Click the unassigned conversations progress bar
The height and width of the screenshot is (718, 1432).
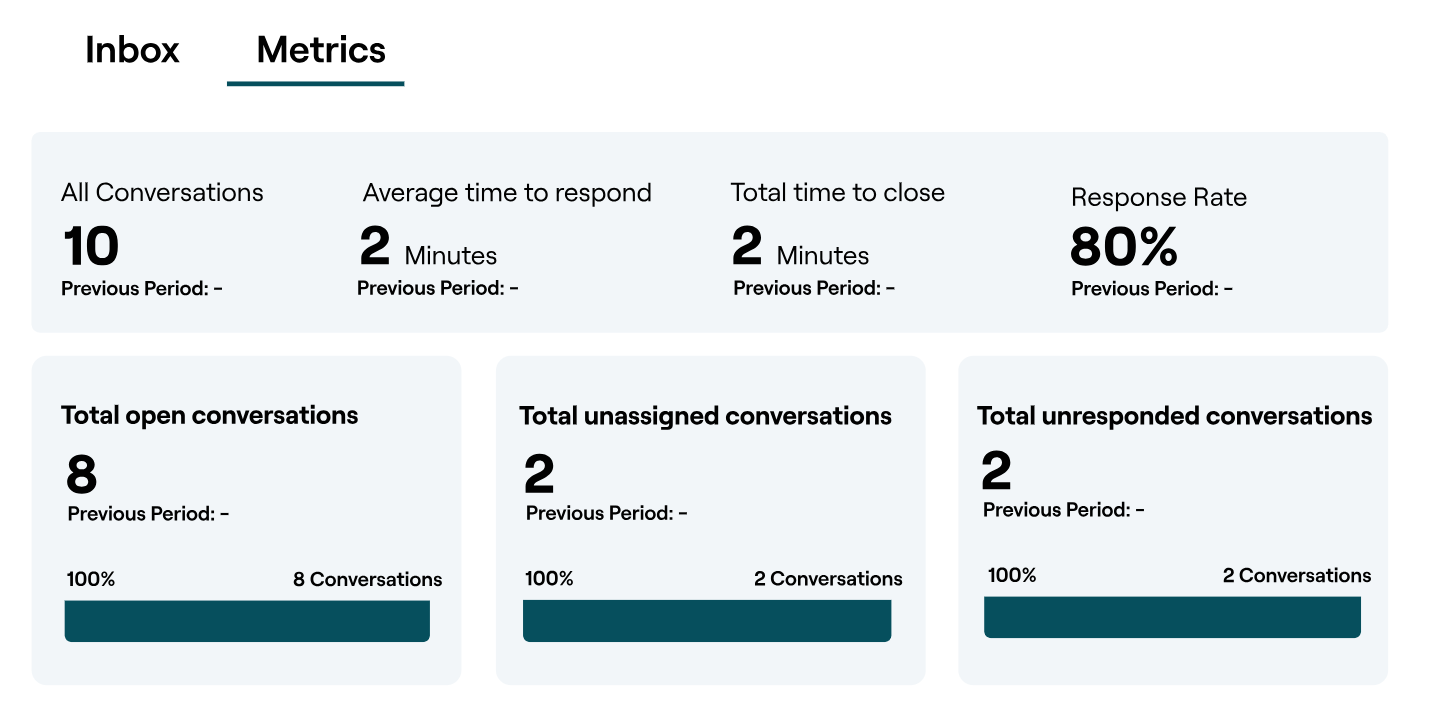coord(706,620)
